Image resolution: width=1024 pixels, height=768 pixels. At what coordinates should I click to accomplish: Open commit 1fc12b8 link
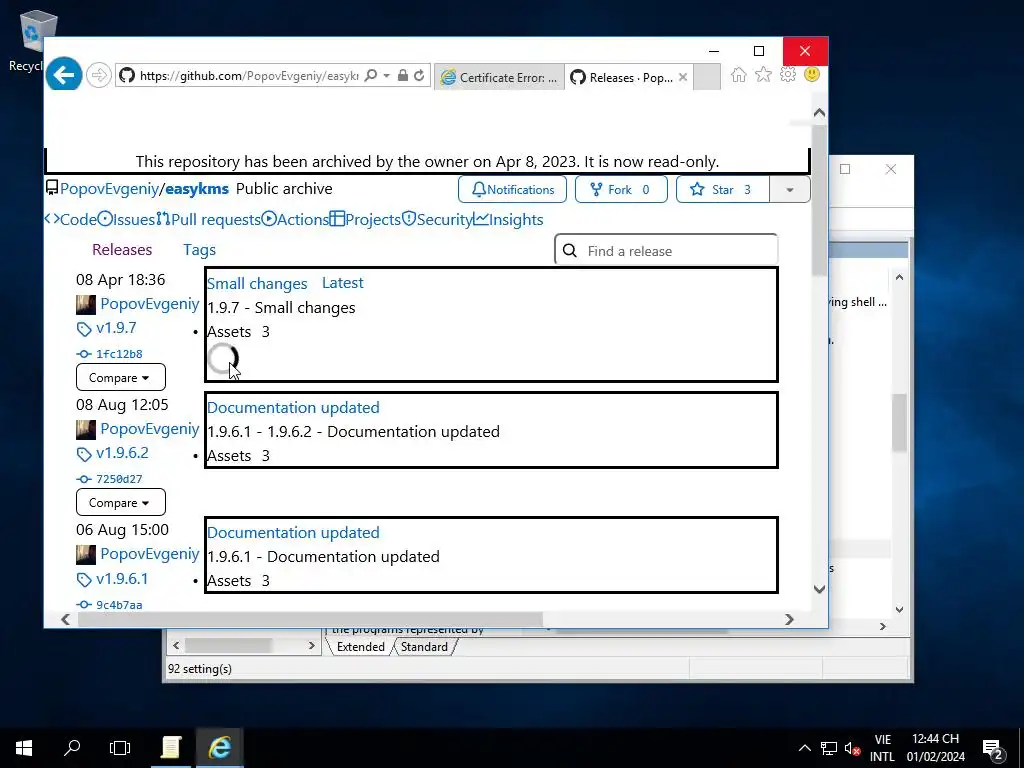(119, 354)
